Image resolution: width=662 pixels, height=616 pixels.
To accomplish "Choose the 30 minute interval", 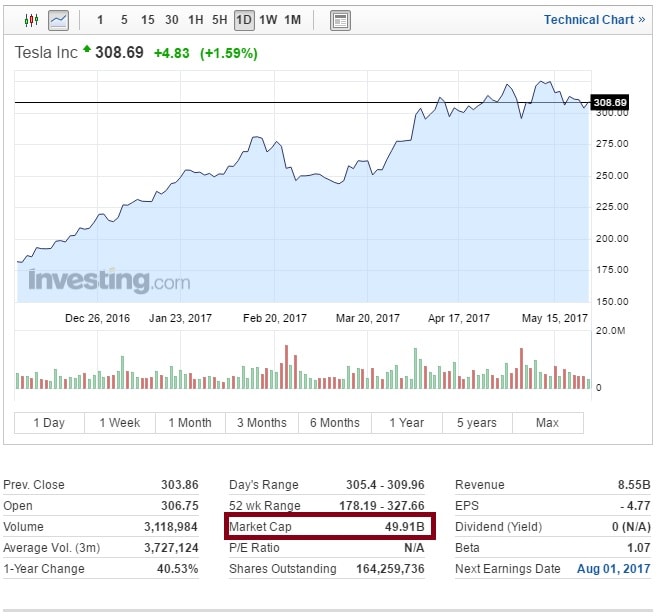I will (172, 20).
